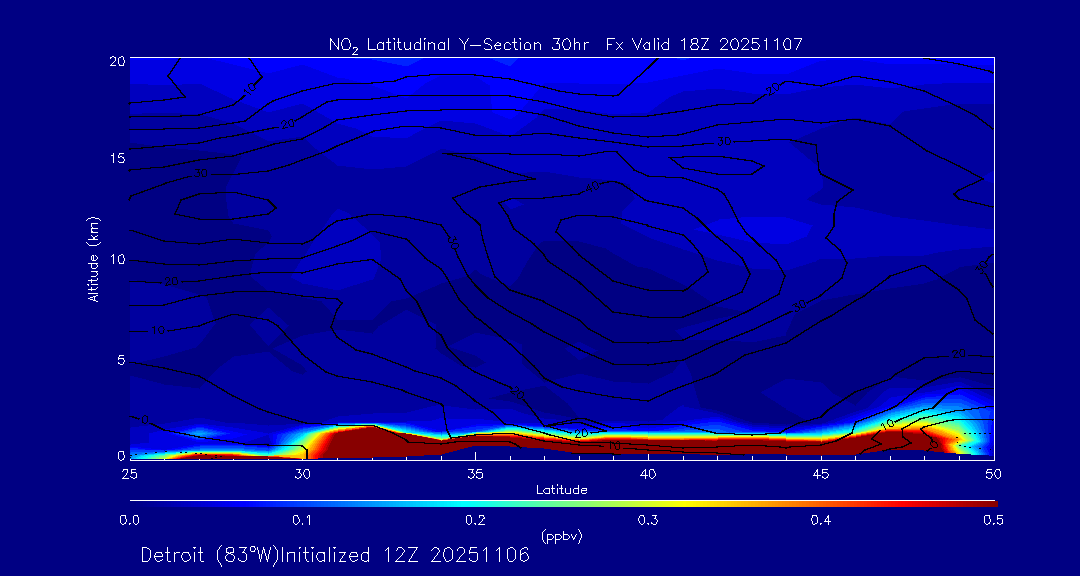Viewport: 1080px width, 576px height.
Task: Click the "Detroit (83°W)" location text
Action: click(x=209, y=555)
